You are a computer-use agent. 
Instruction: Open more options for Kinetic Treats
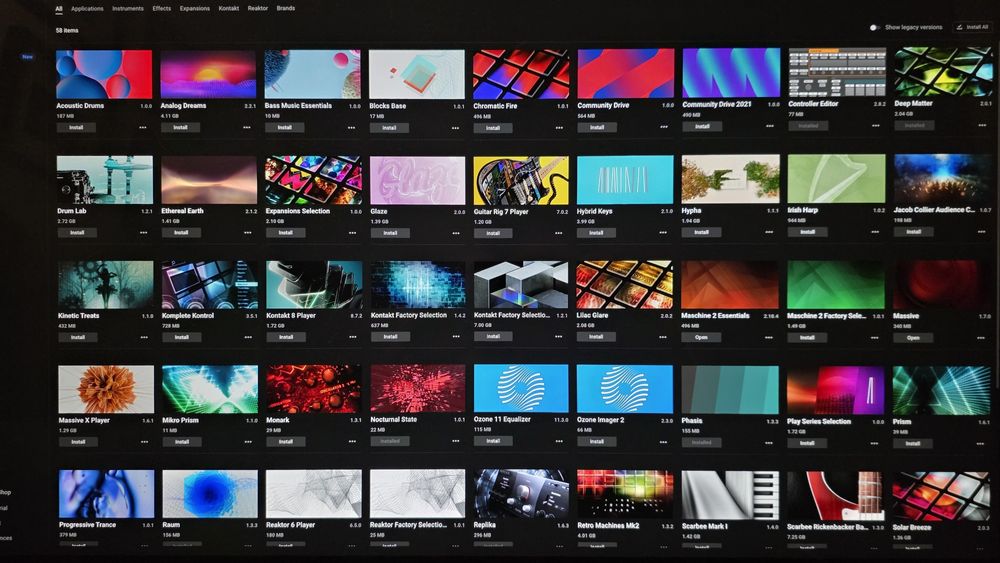[144, 337]
